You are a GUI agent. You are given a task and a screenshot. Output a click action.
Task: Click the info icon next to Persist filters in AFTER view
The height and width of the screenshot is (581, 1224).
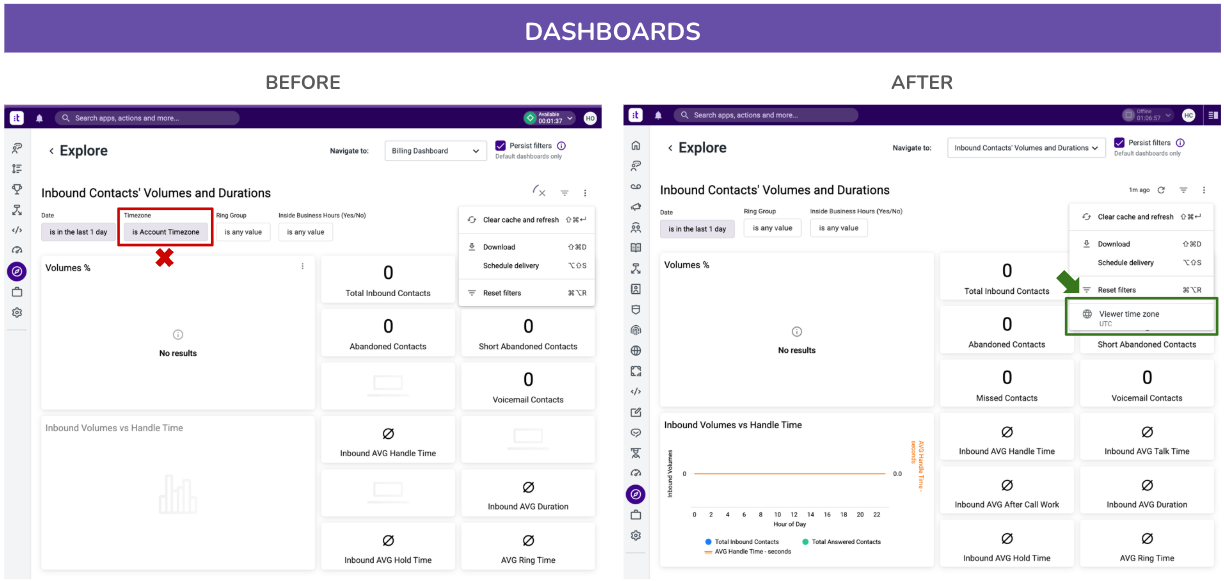1181,143
